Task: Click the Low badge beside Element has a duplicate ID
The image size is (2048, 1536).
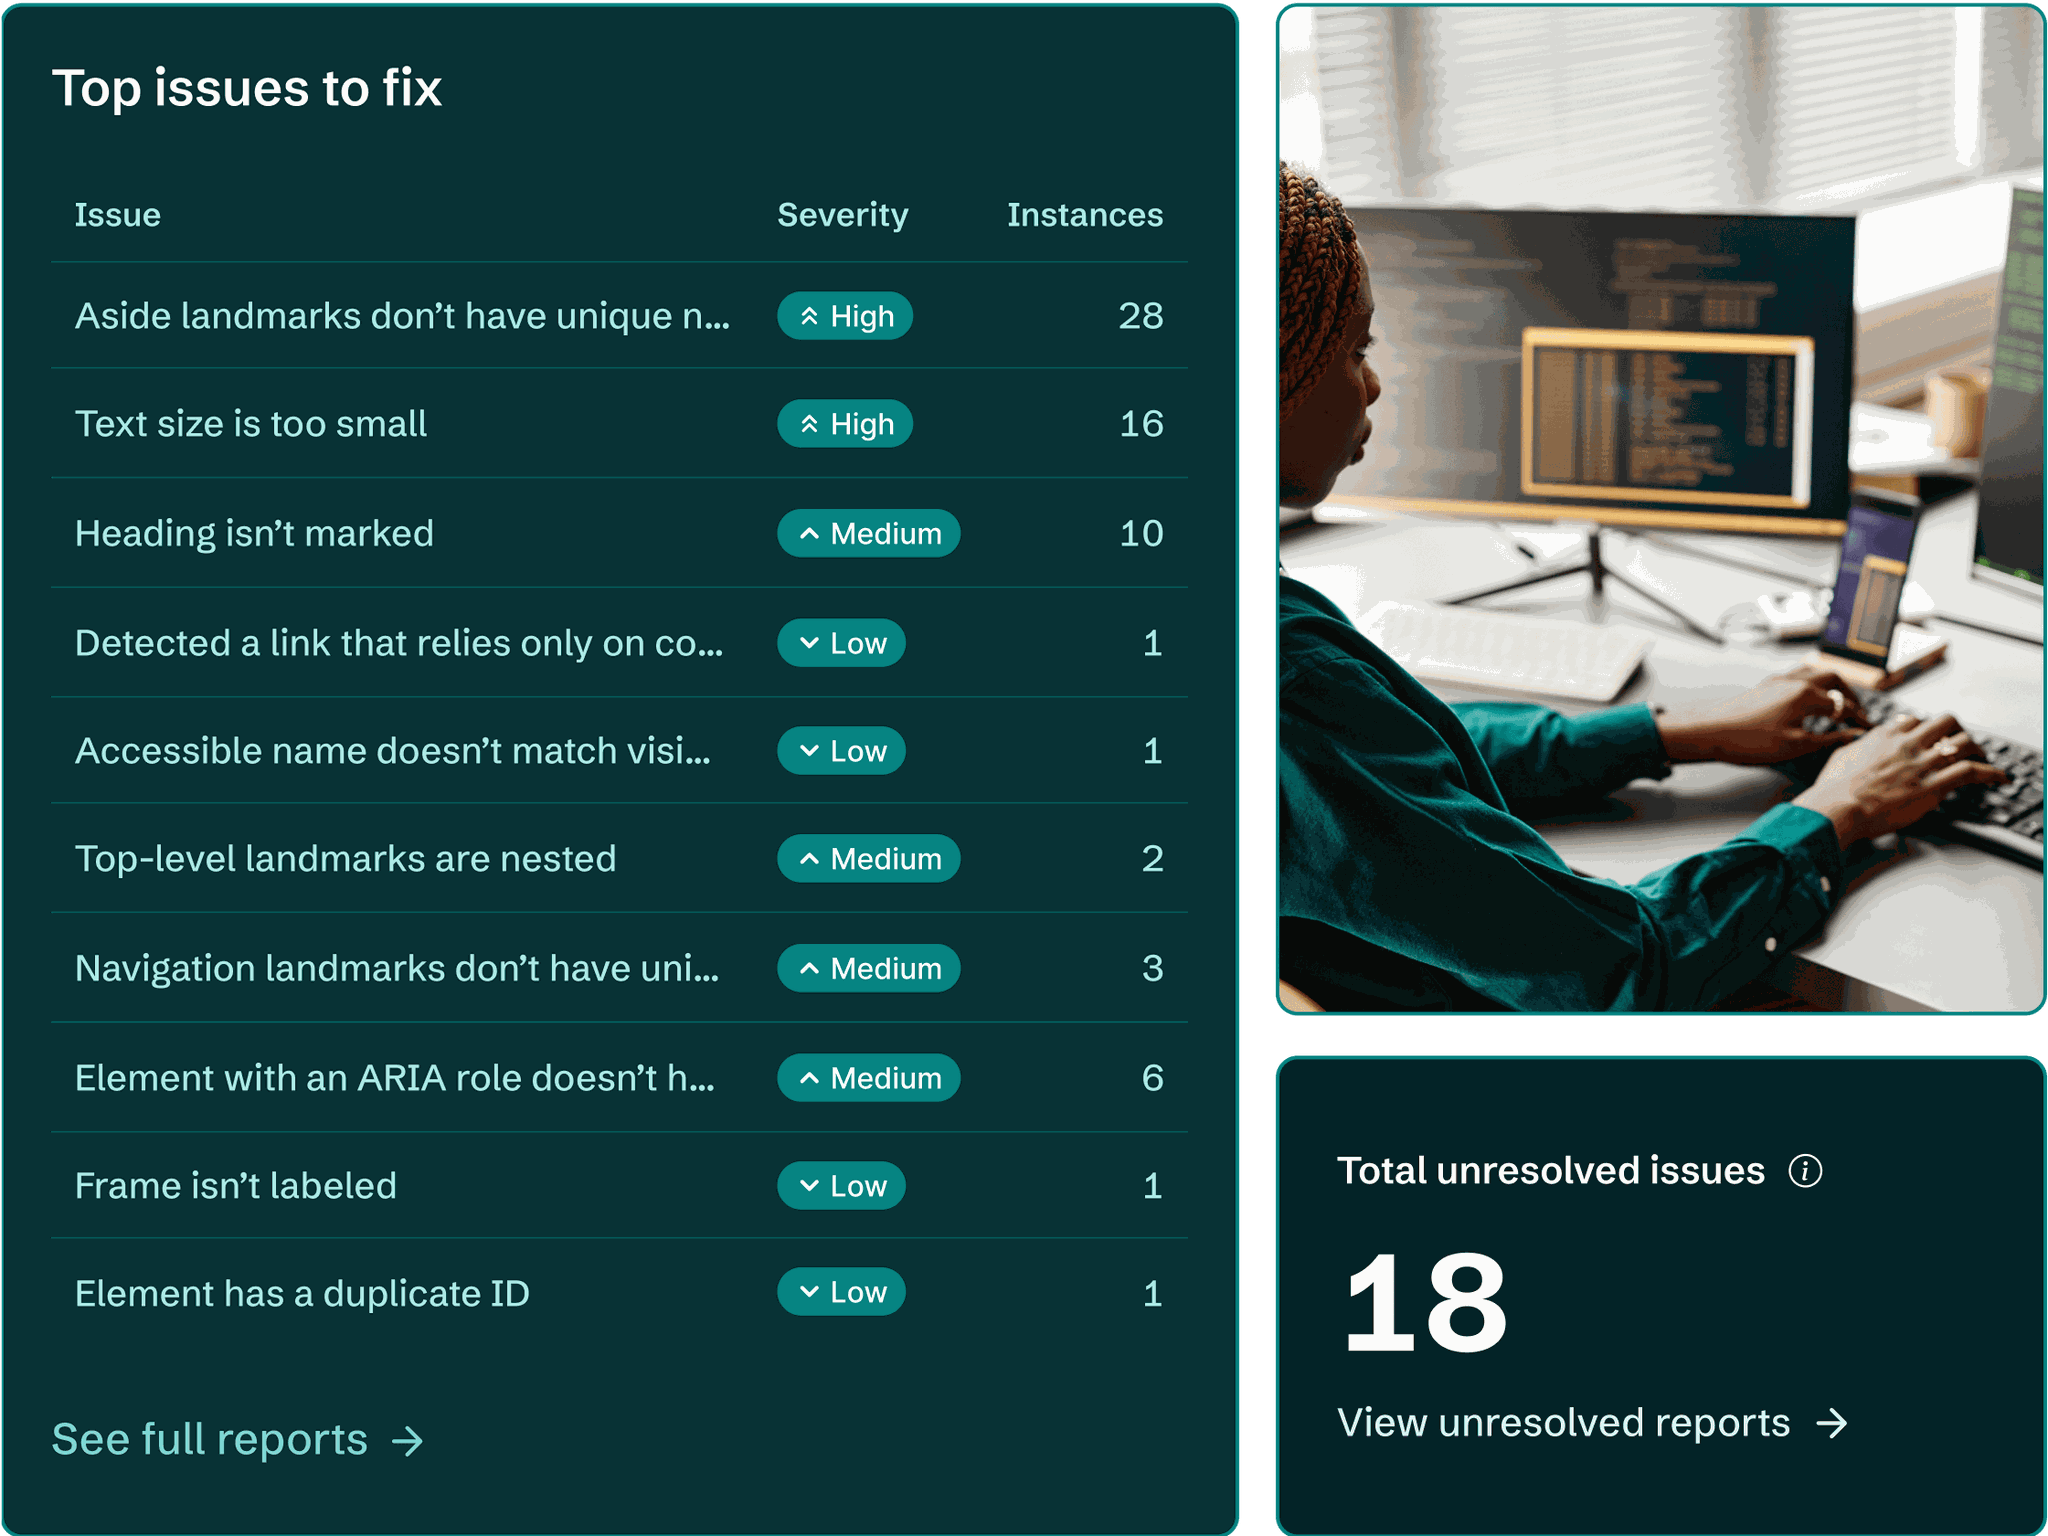Action: click(841, 1291)
